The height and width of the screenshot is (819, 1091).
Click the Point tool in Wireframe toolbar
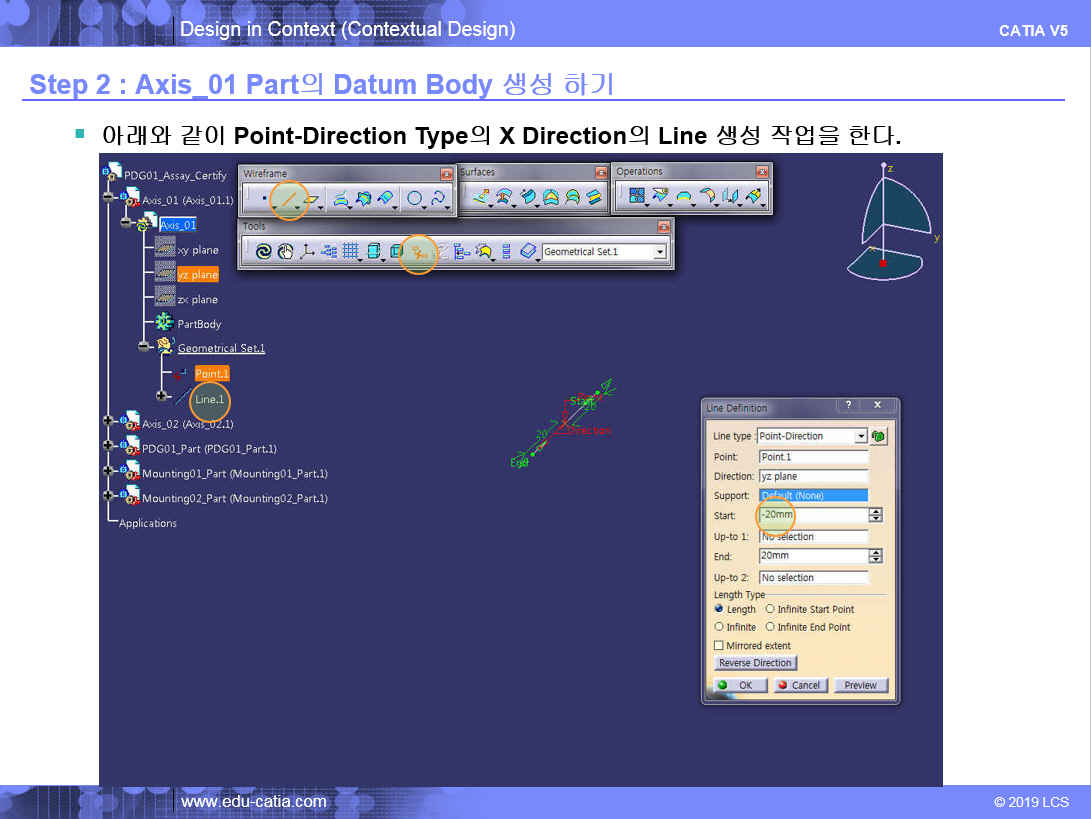coord(263,199)
